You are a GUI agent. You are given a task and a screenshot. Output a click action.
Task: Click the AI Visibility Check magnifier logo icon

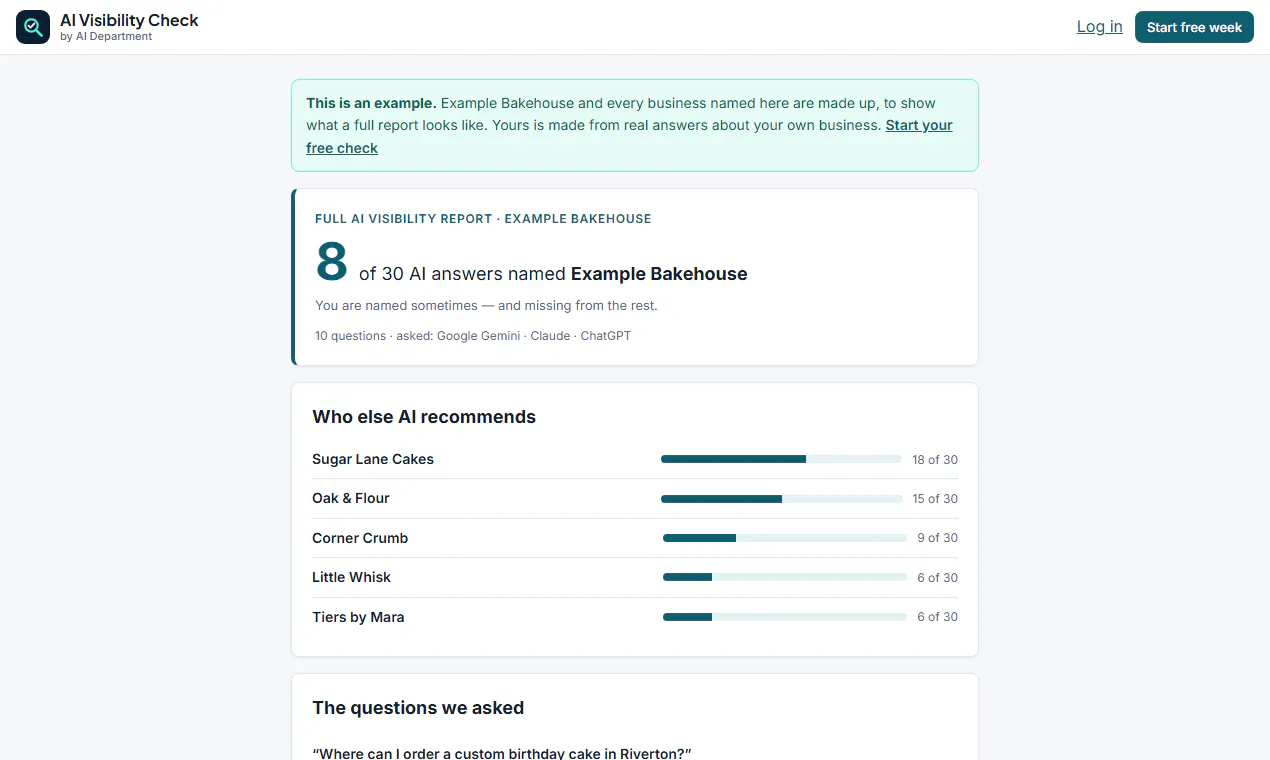(33, 27)
